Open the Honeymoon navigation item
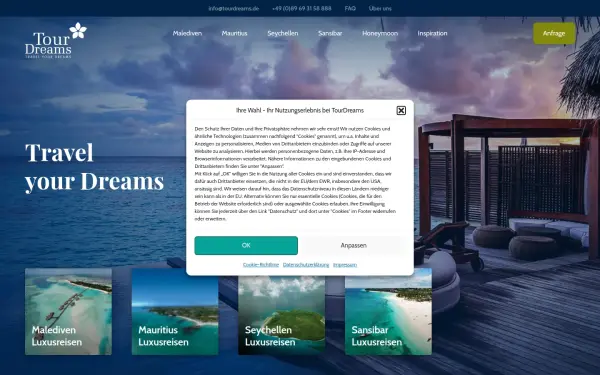This screenshot has width=600, height=375. coord(380,33)
